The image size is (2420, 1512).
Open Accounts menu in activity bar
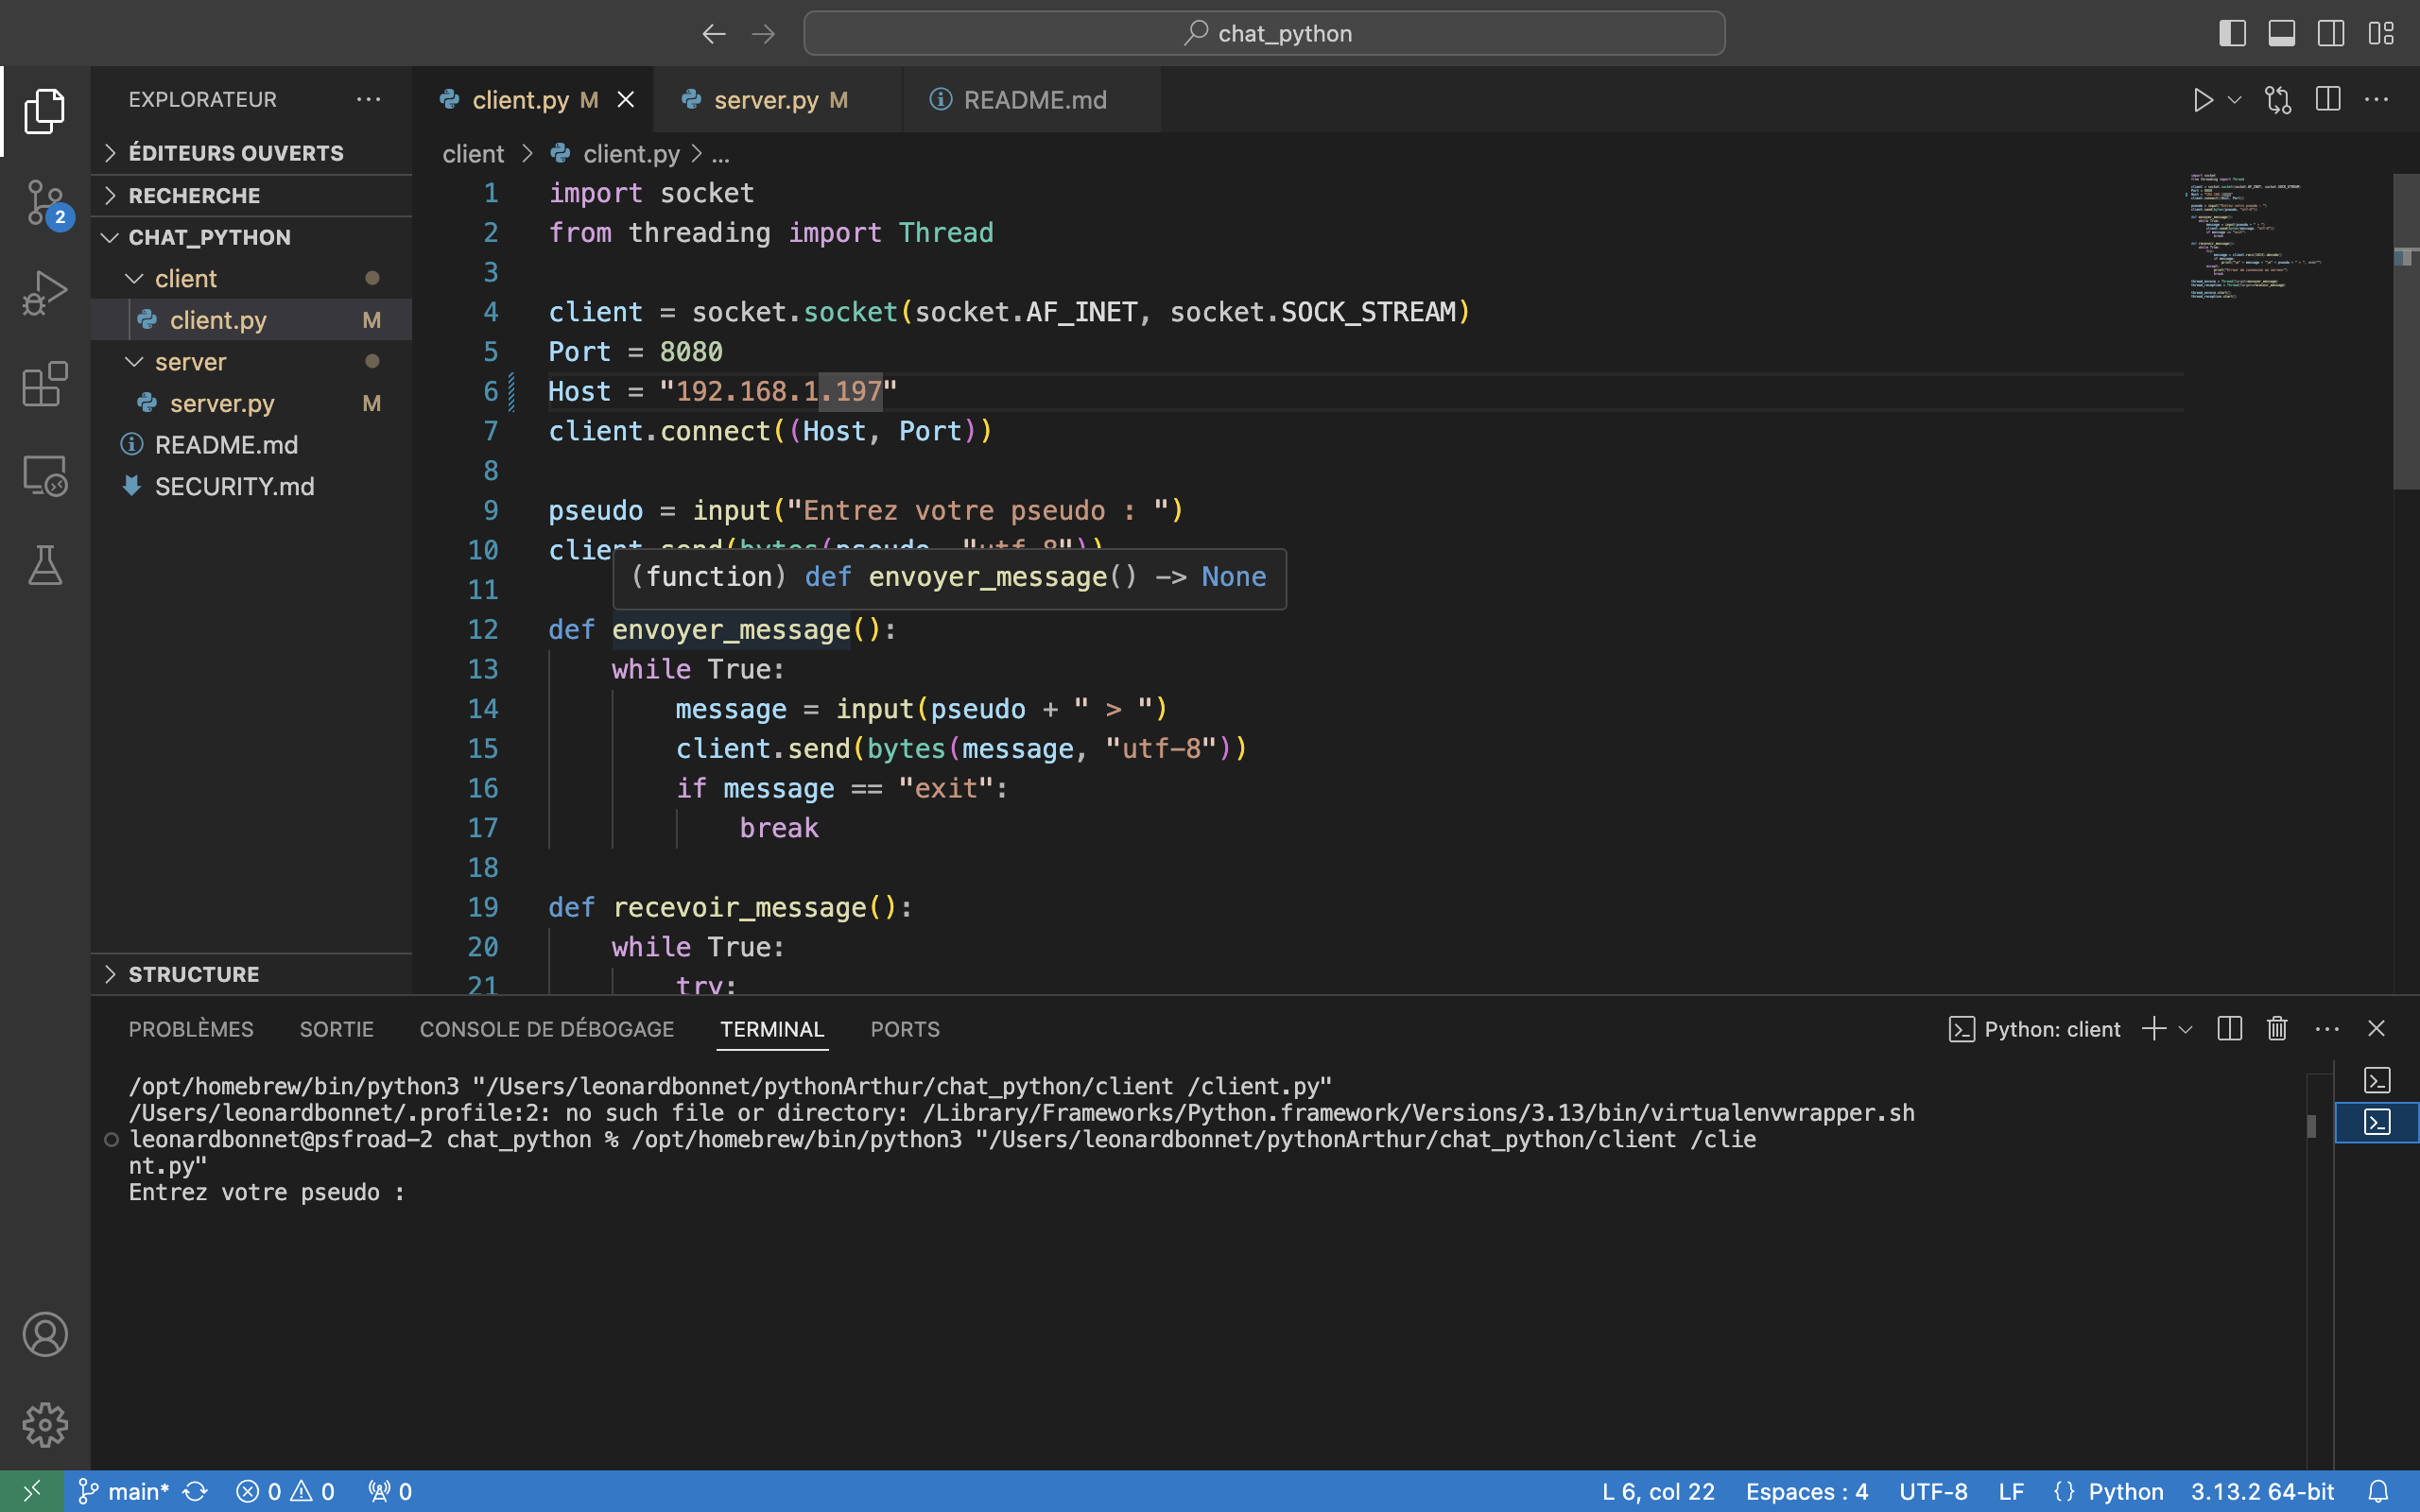tap(45, 1334)
